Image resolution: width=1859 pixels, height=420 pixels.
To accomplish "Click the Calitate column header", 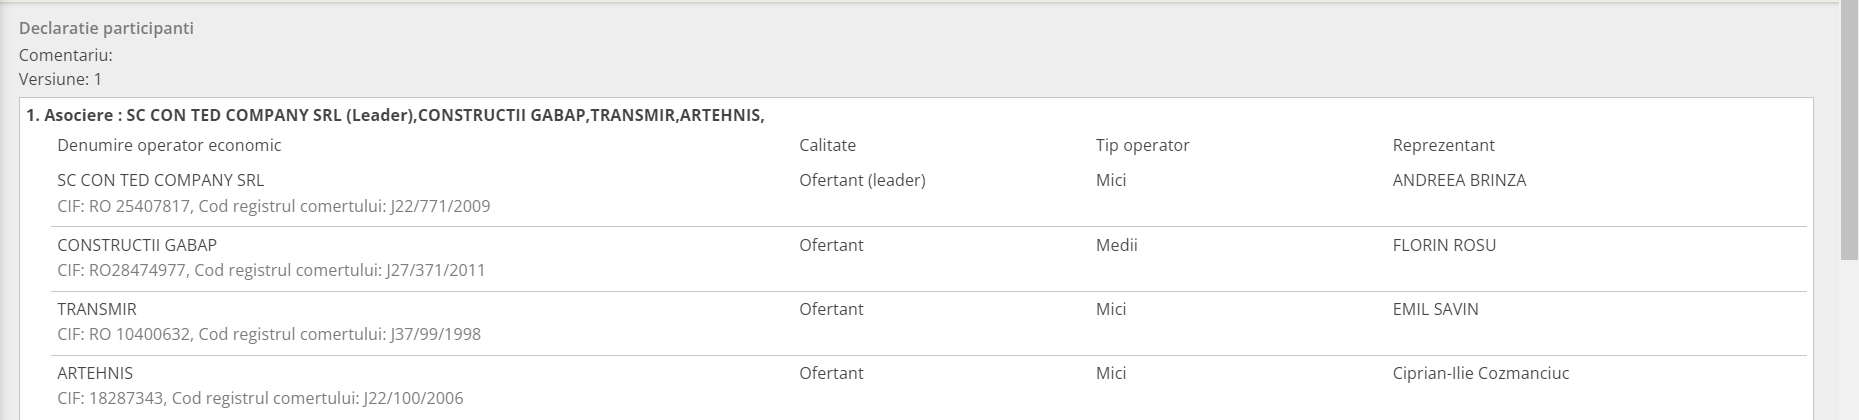I will pyautogui.click(x=827, y=145).
